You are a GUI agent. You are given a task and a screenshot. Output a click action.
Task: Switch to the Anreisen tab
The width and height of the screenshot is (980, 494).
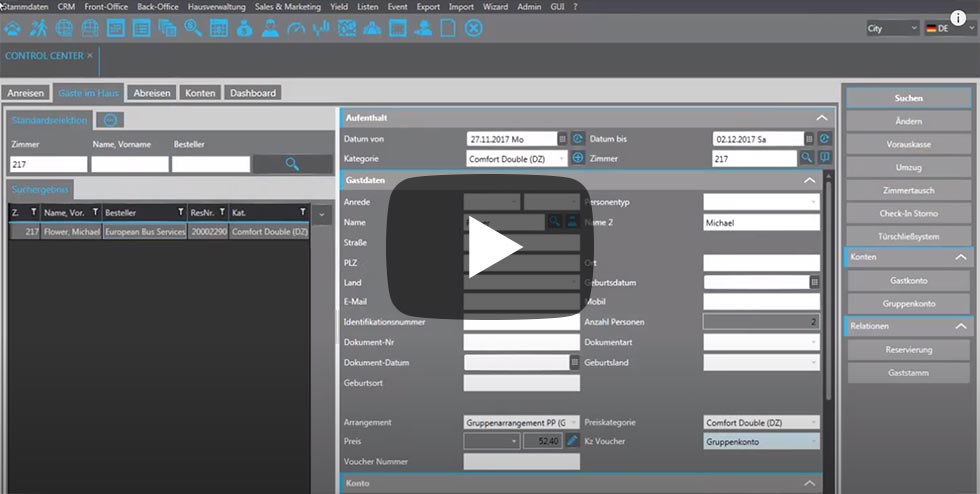[26, 93]
